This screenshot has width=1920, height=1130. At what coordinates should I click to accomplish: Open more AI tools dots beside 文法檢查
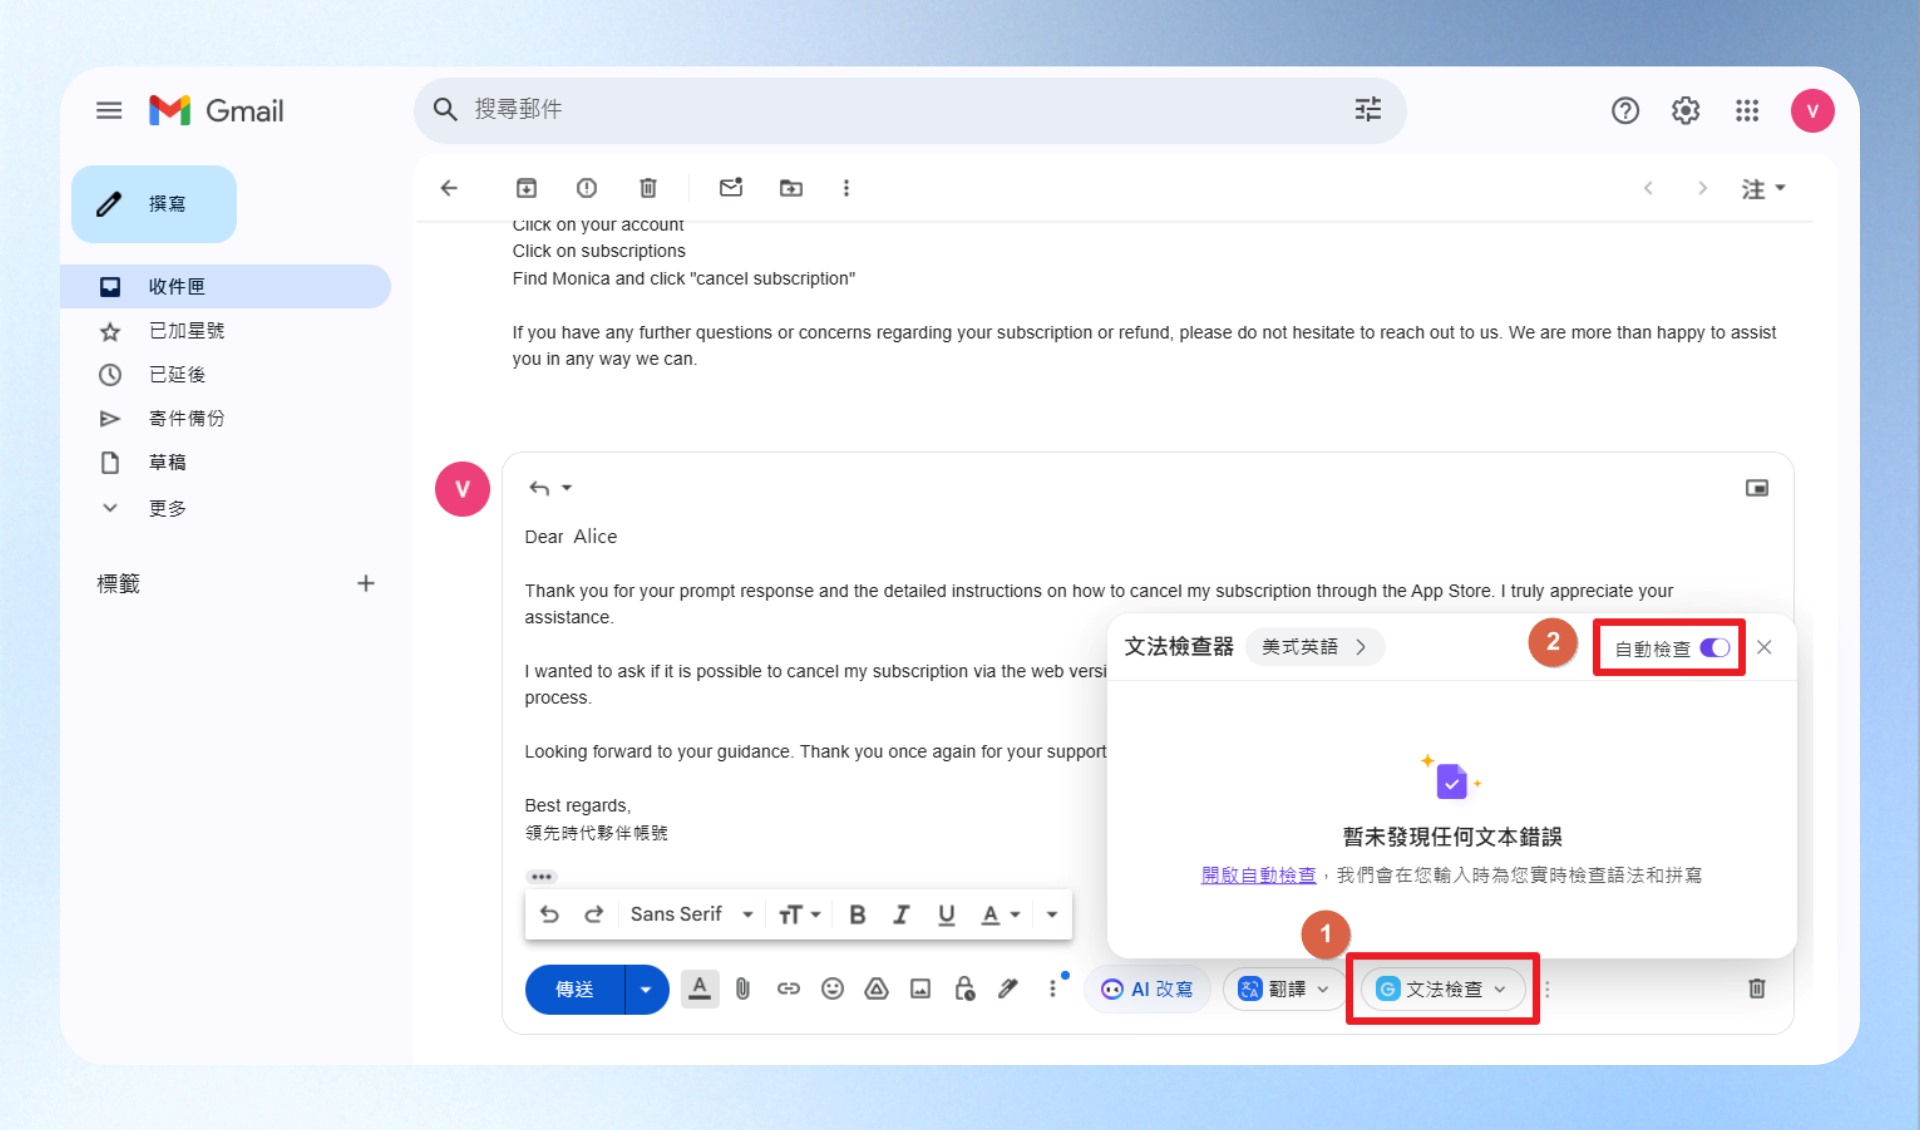(x=1546, y=989)
